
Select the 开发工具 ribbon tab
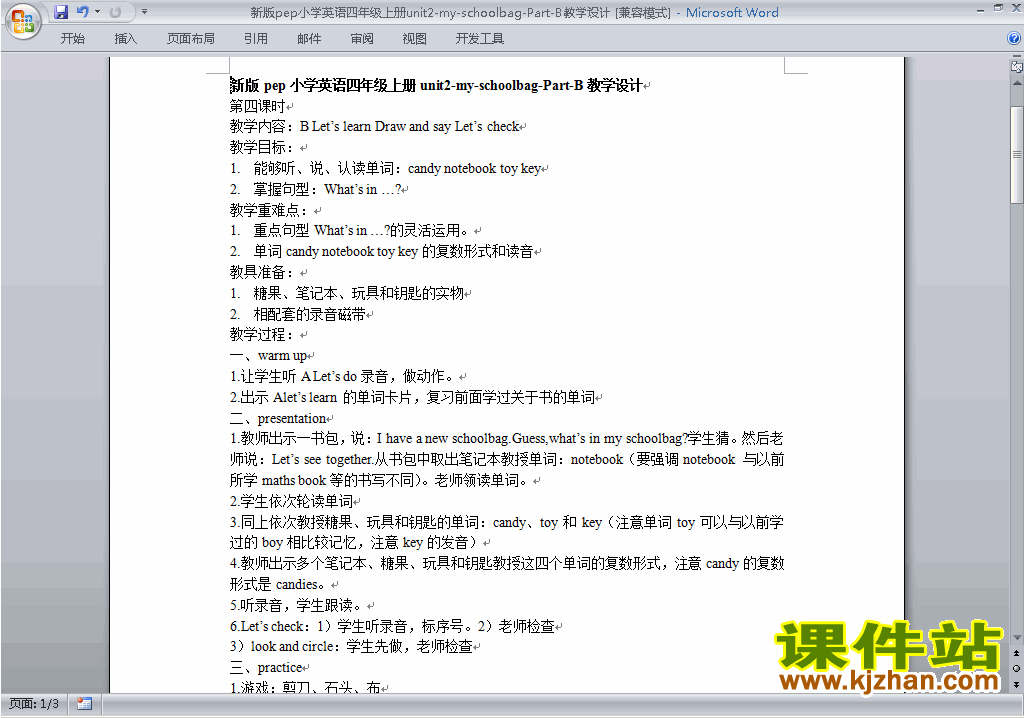tap(479, 39)
